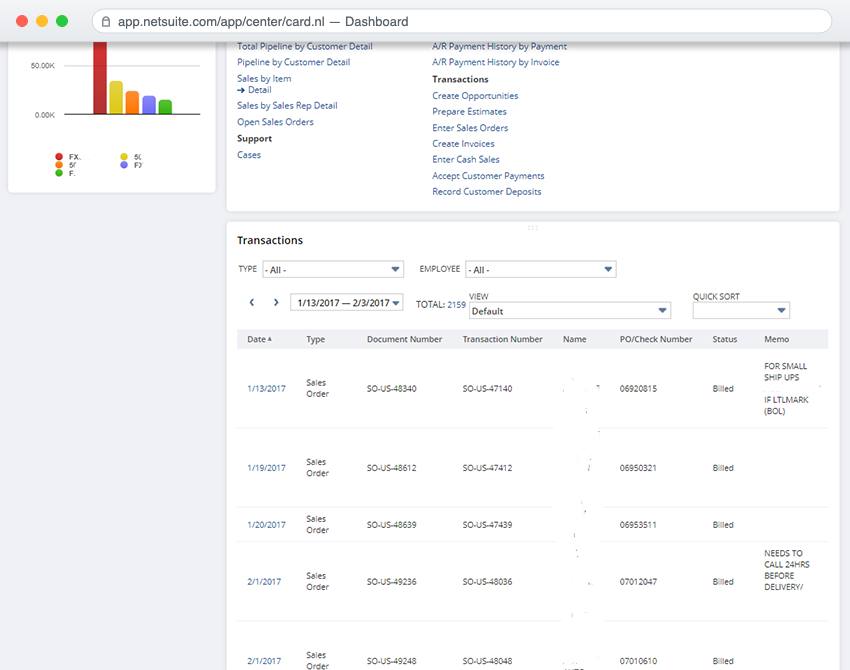
Task: Click Create Opportunities link
Action: click(475, 96)
